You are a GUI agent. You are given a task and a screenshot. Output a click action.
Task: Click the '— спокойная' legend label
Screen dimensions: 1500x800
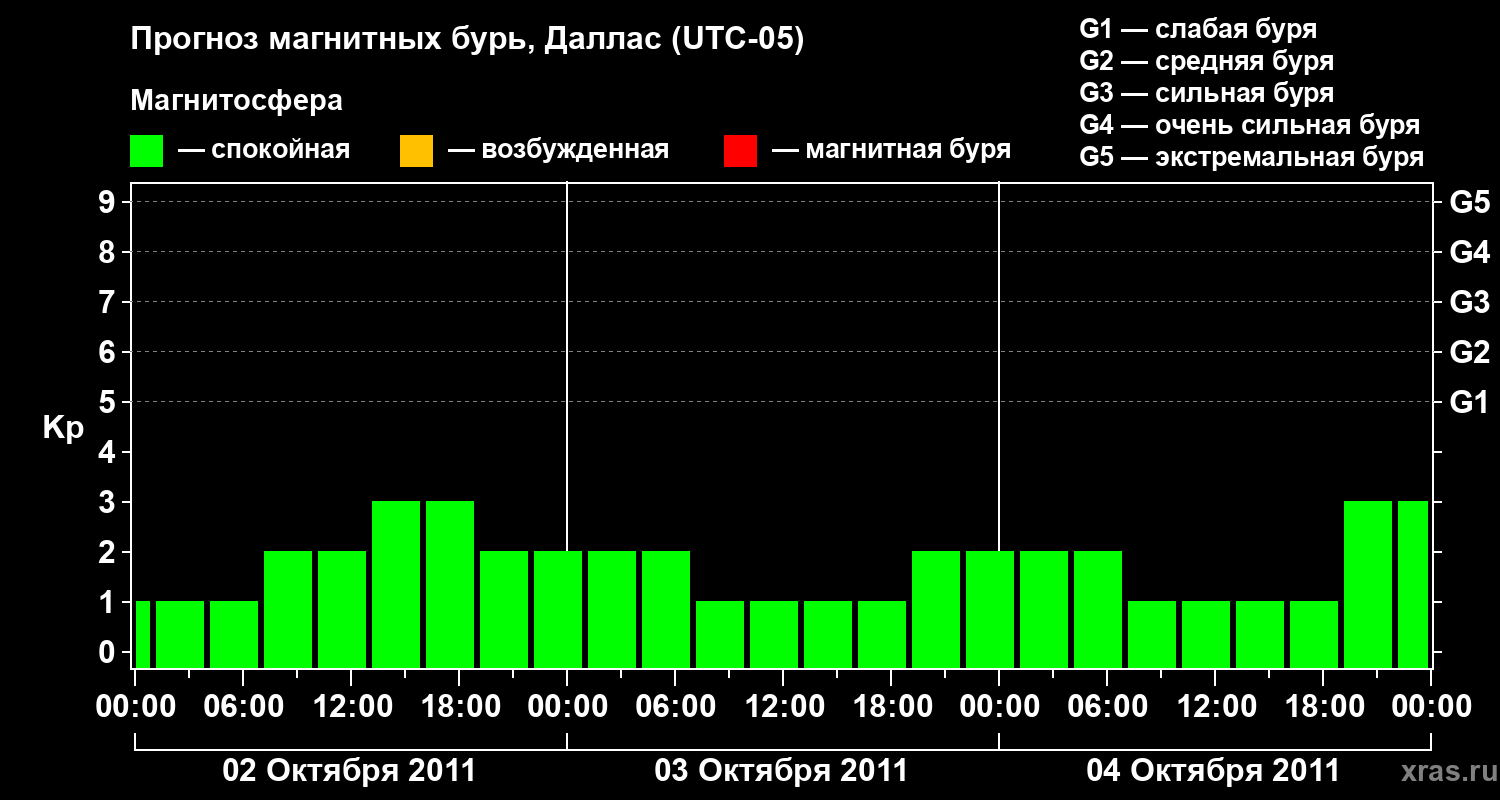point(264,151)
